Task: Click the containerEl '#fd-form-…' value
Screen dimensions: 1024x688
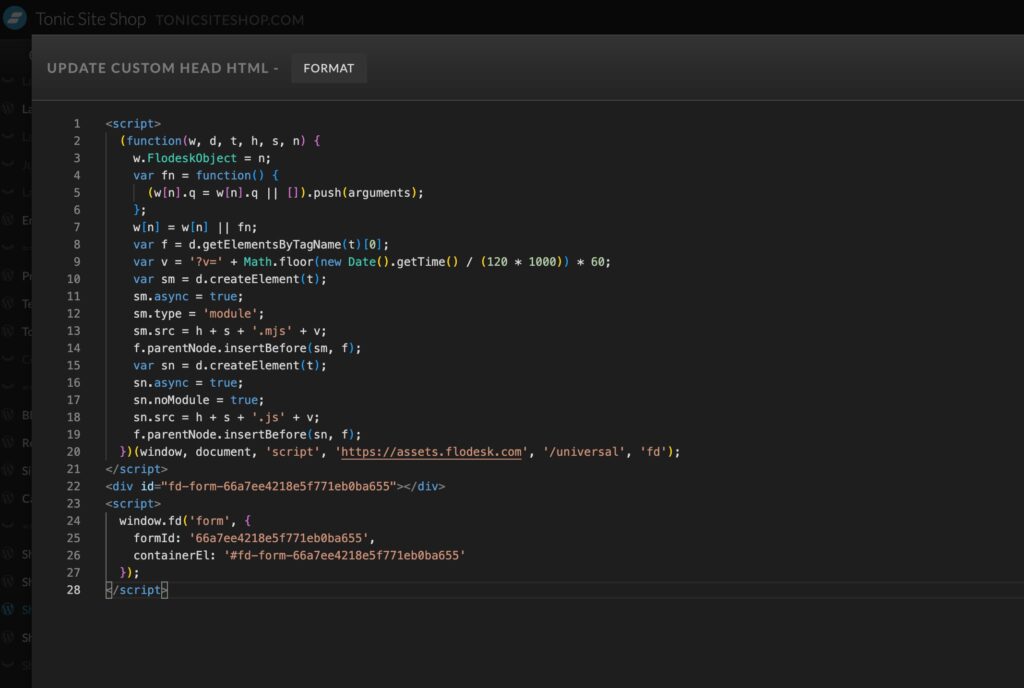Action: 344,555
